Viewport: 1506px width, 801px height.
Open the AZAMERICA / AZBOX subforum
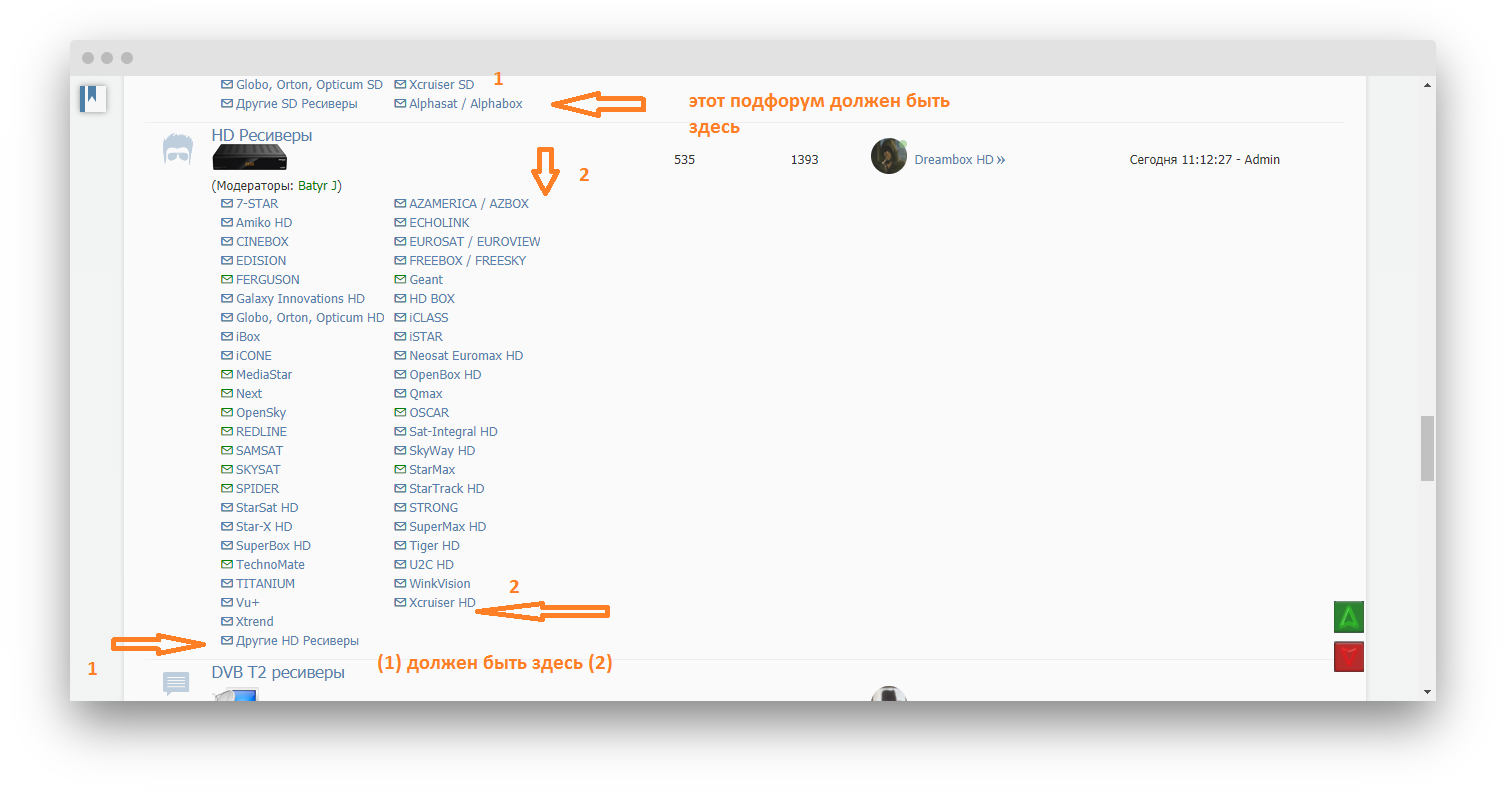click(x=469, y=204)
